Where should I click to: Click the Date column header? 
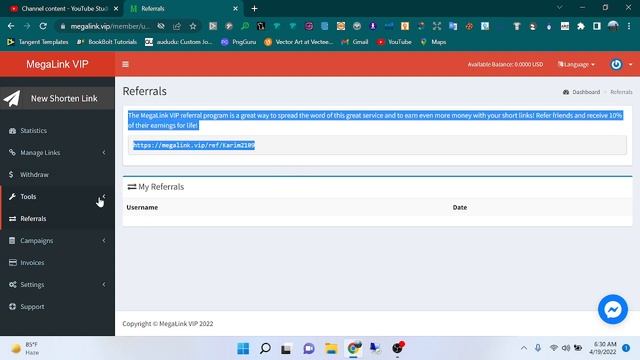coord(460,207)
